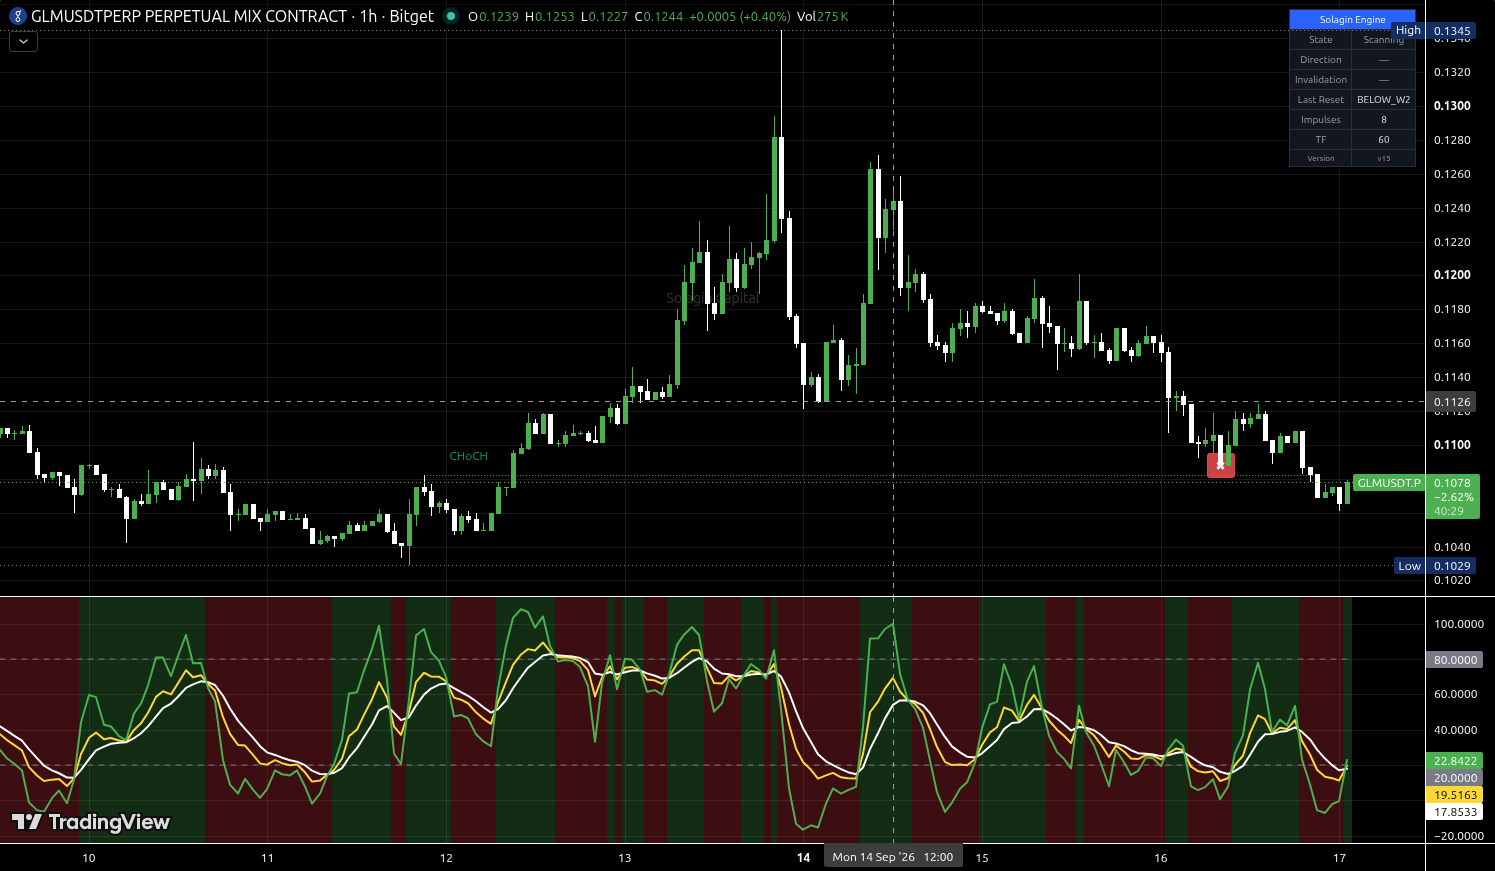
Task: Click the High 0.1345 price label
Action: tap(1434, 31)
